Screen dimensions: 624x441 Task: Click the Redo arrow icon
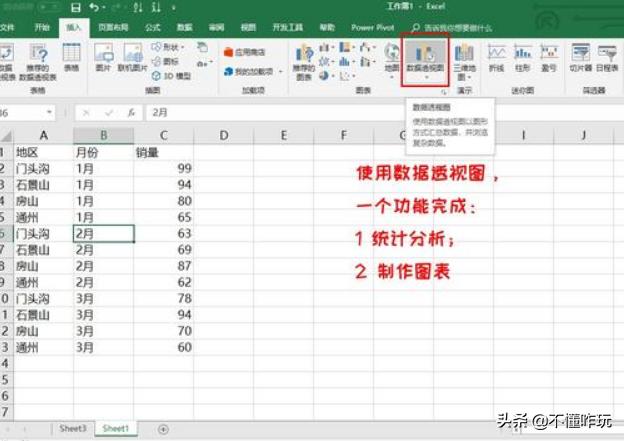[115, 7]
